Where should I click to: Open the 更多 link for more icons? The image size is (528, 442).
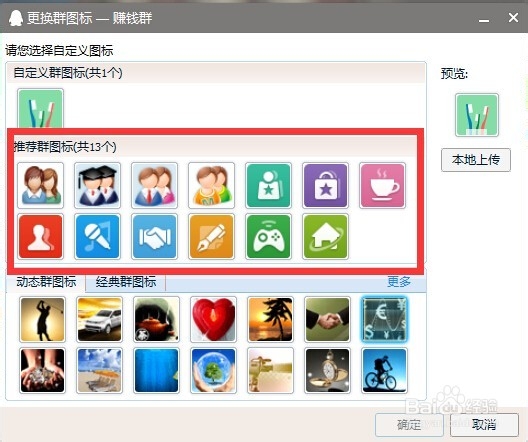tap(399, 282)
